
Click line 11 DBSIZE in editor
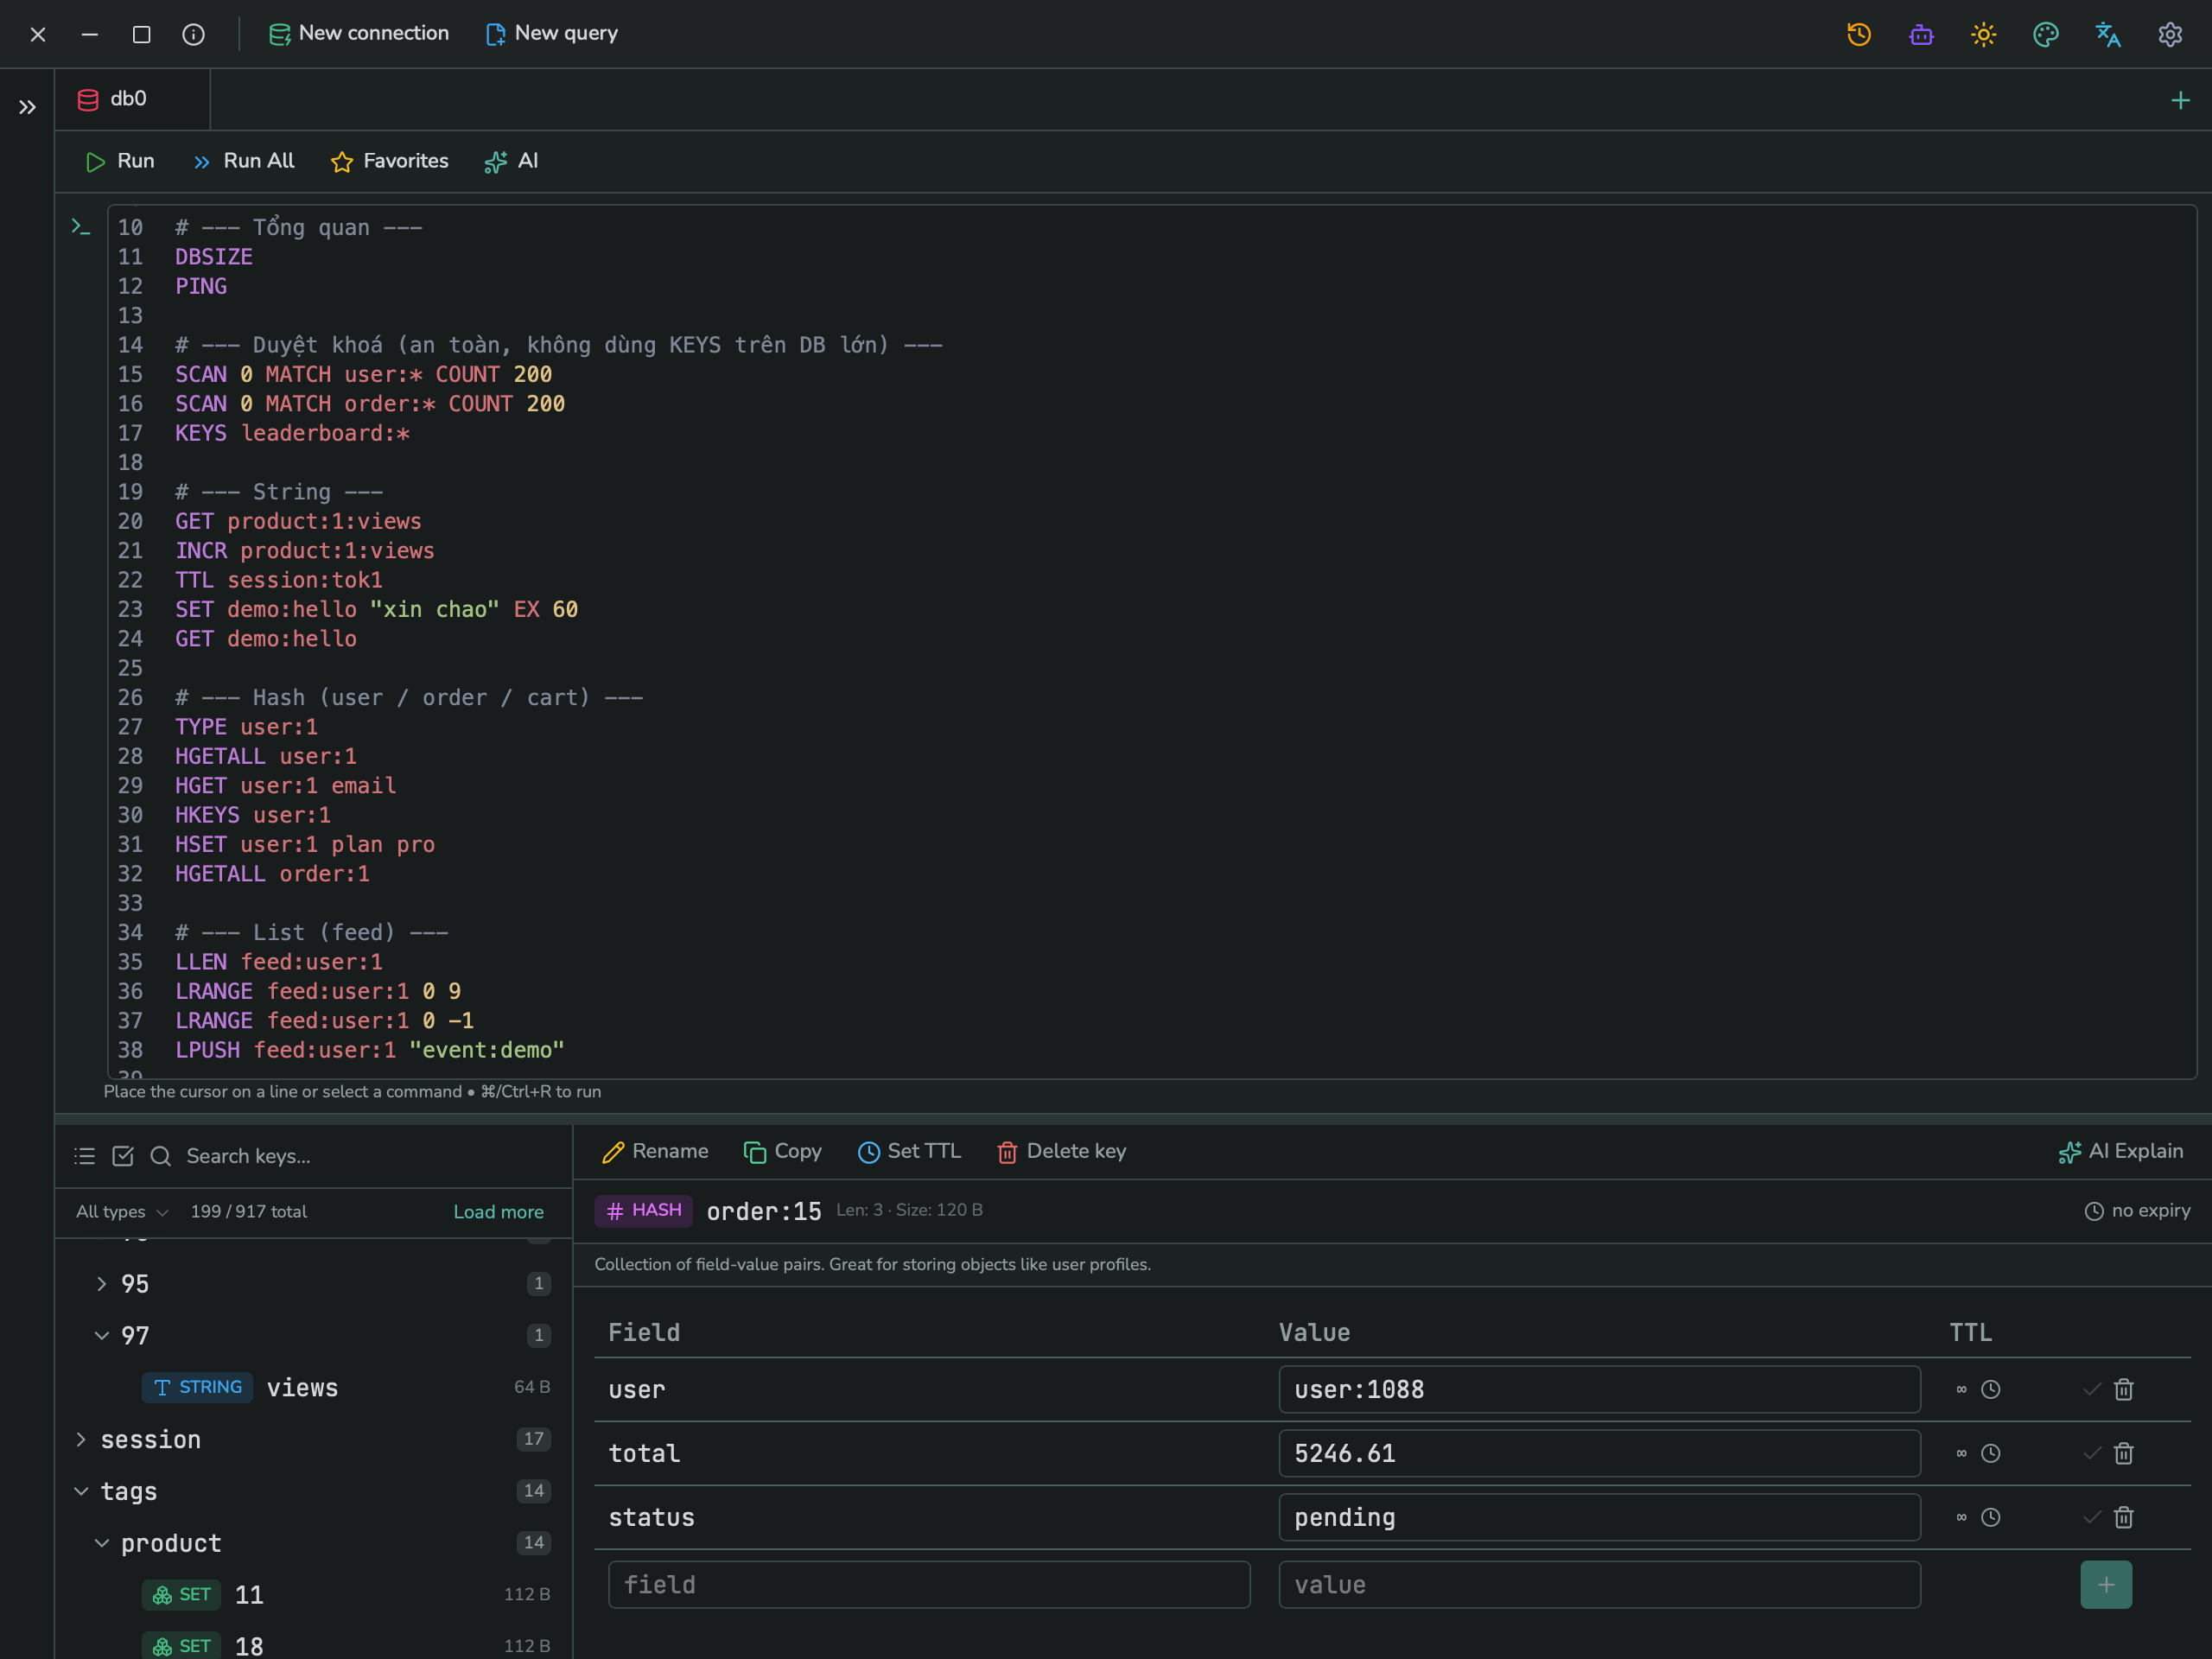(214, 257)
